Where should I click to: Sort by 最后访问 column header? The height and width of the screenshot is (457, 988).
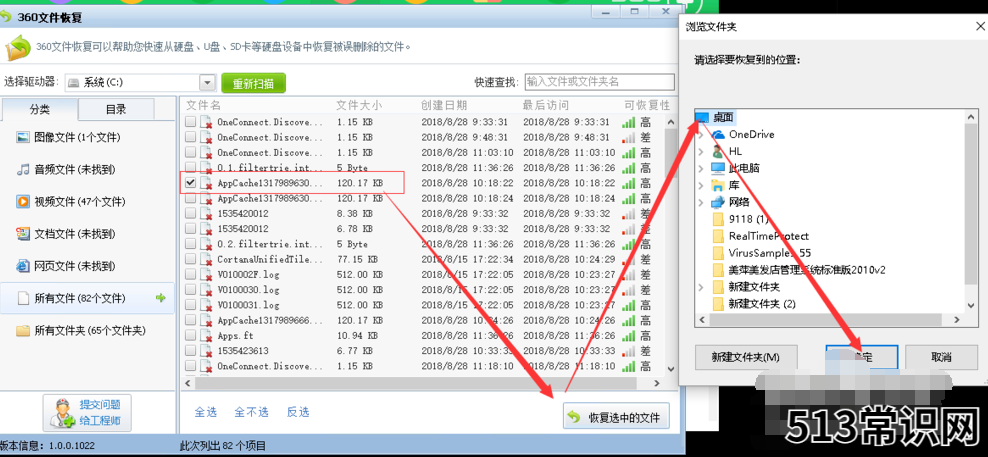(x=546, y=105)
